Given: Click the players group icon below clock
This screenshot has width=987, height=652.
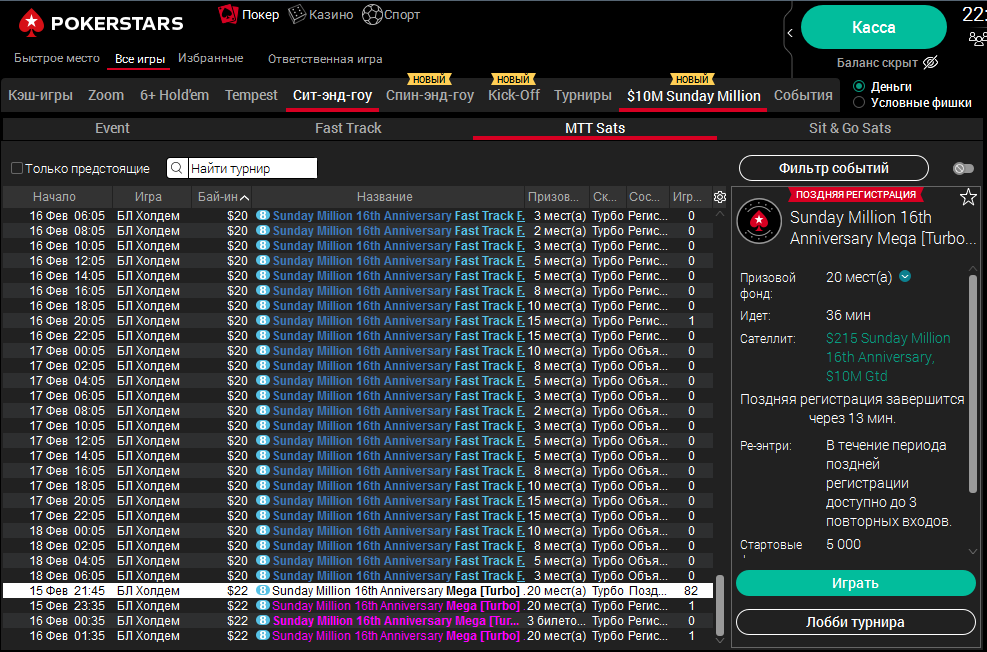Looking at the screenshot, I should pos(977,39).
